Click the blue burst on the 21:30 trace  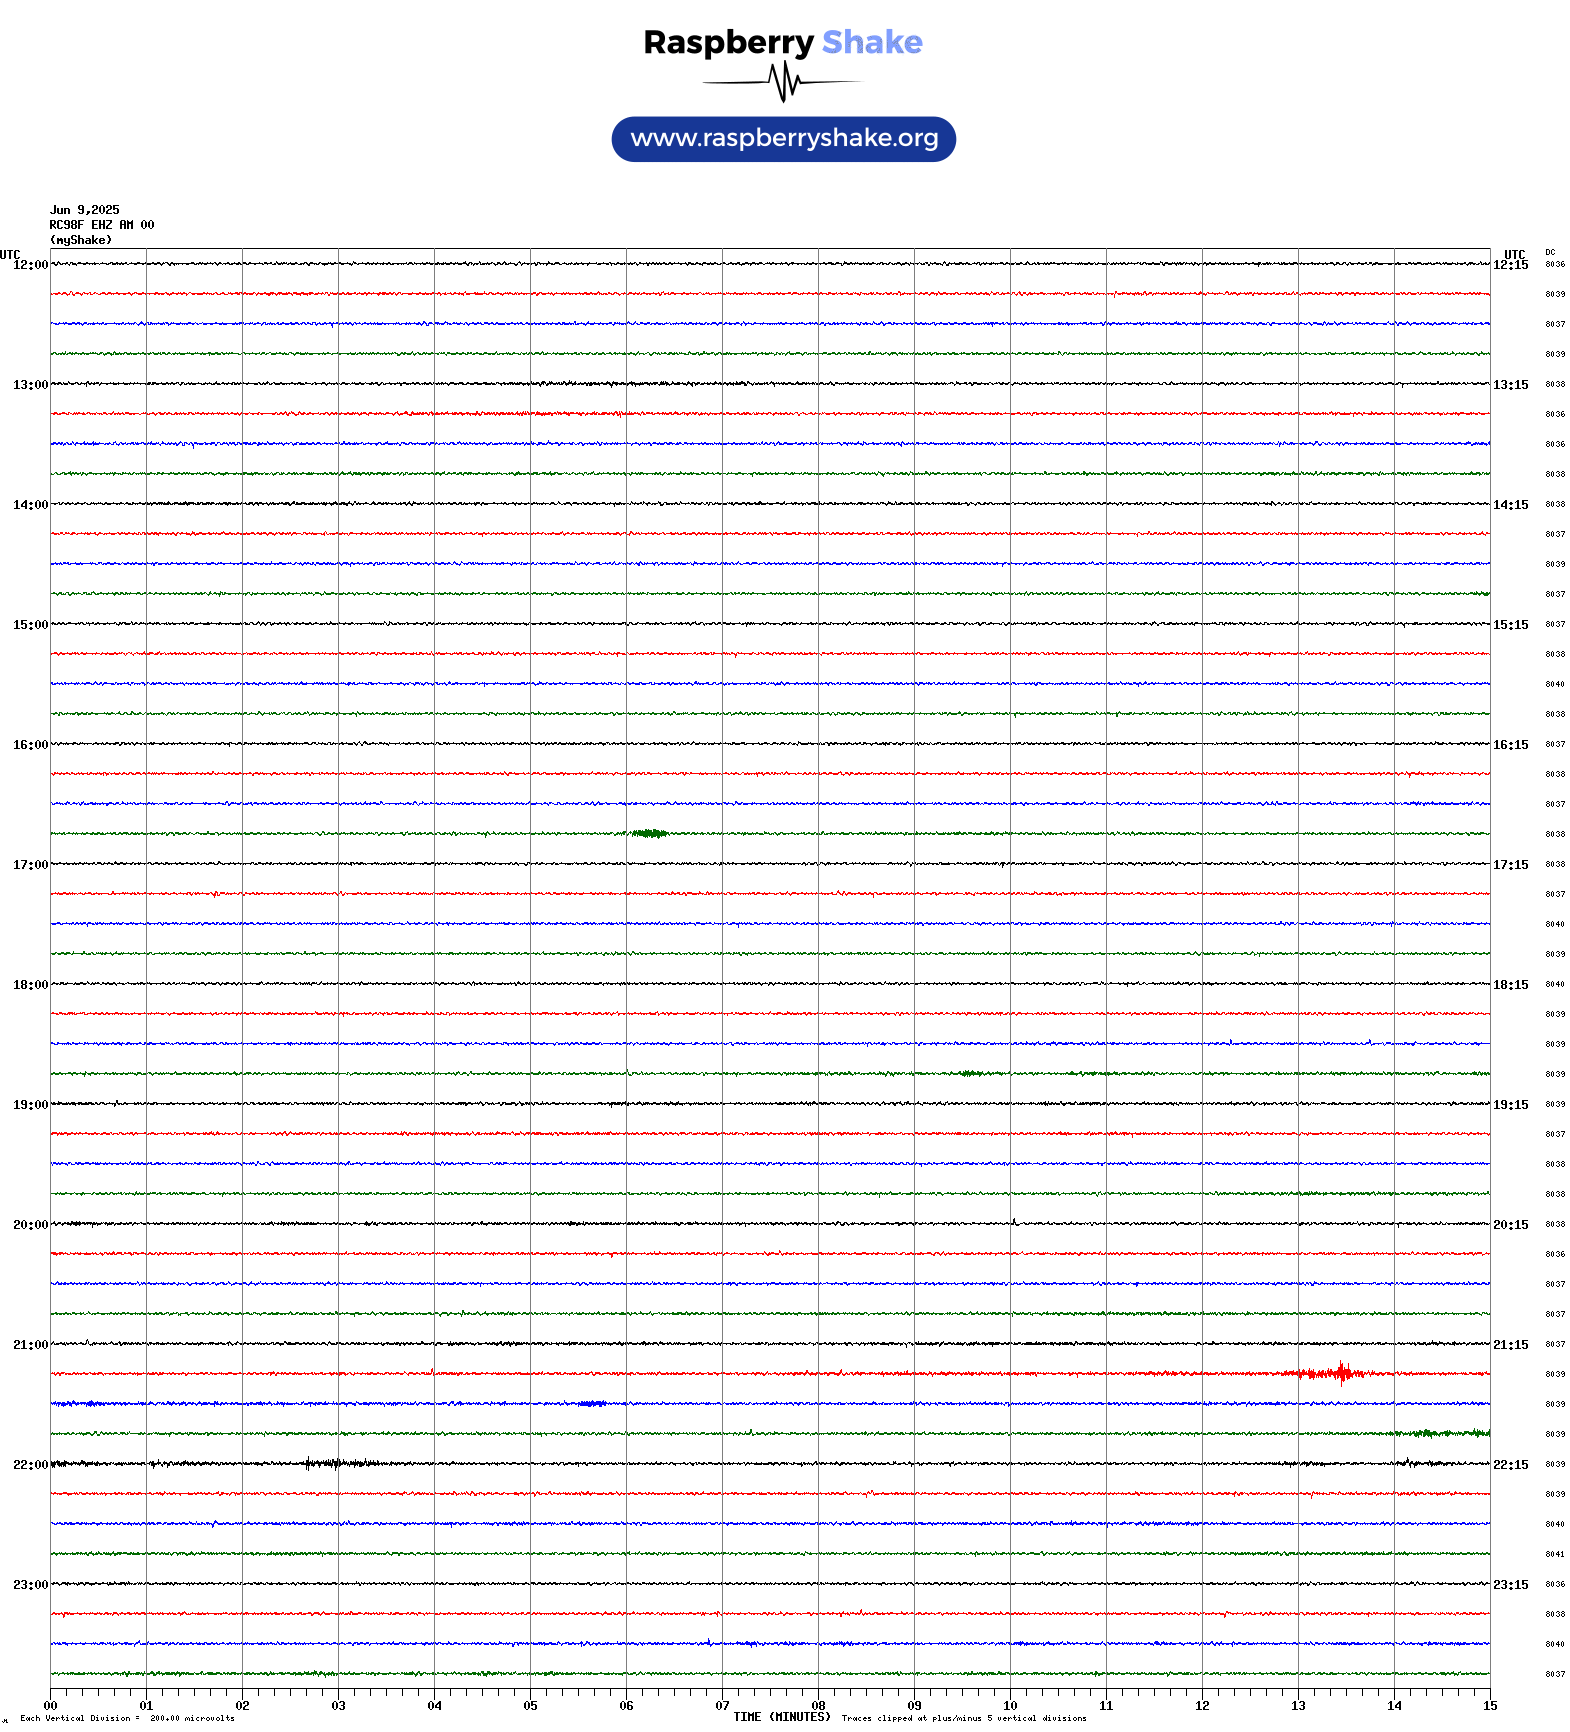(x=592, y=1404)
